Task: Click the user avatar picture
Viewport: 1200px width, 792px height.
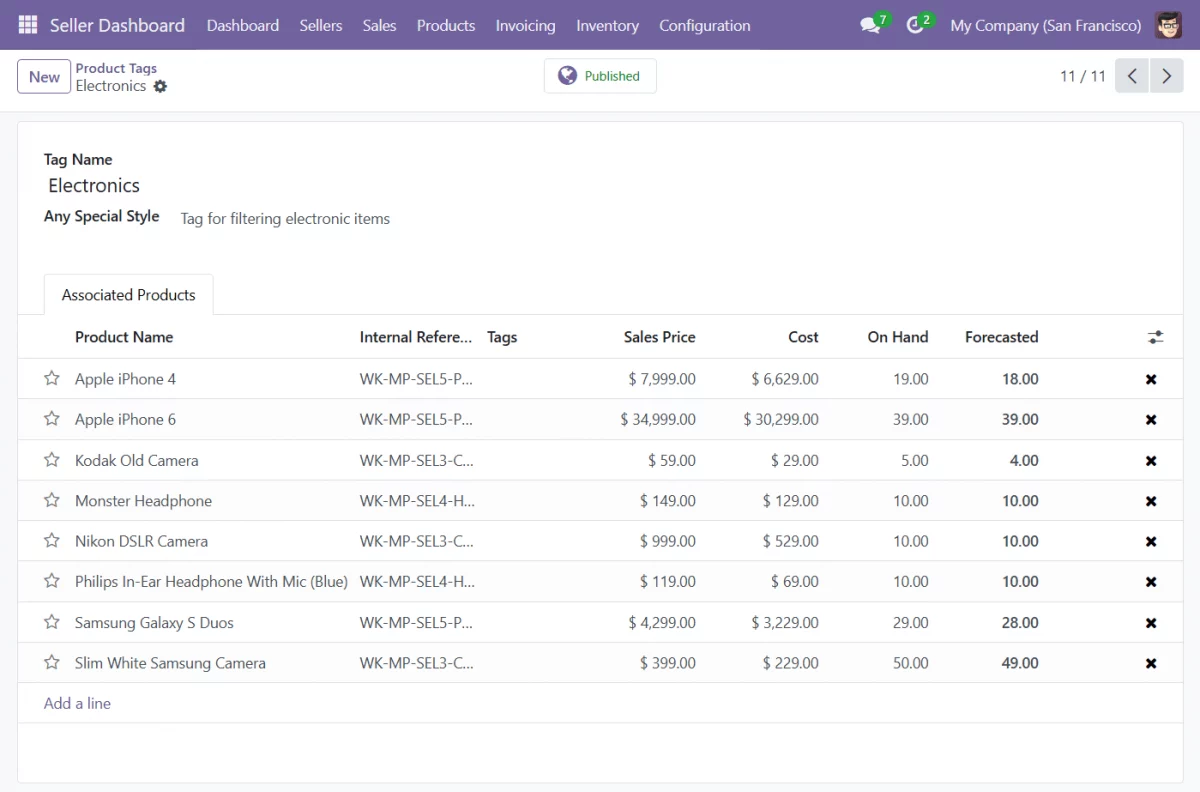Action: coord(1168,25)
